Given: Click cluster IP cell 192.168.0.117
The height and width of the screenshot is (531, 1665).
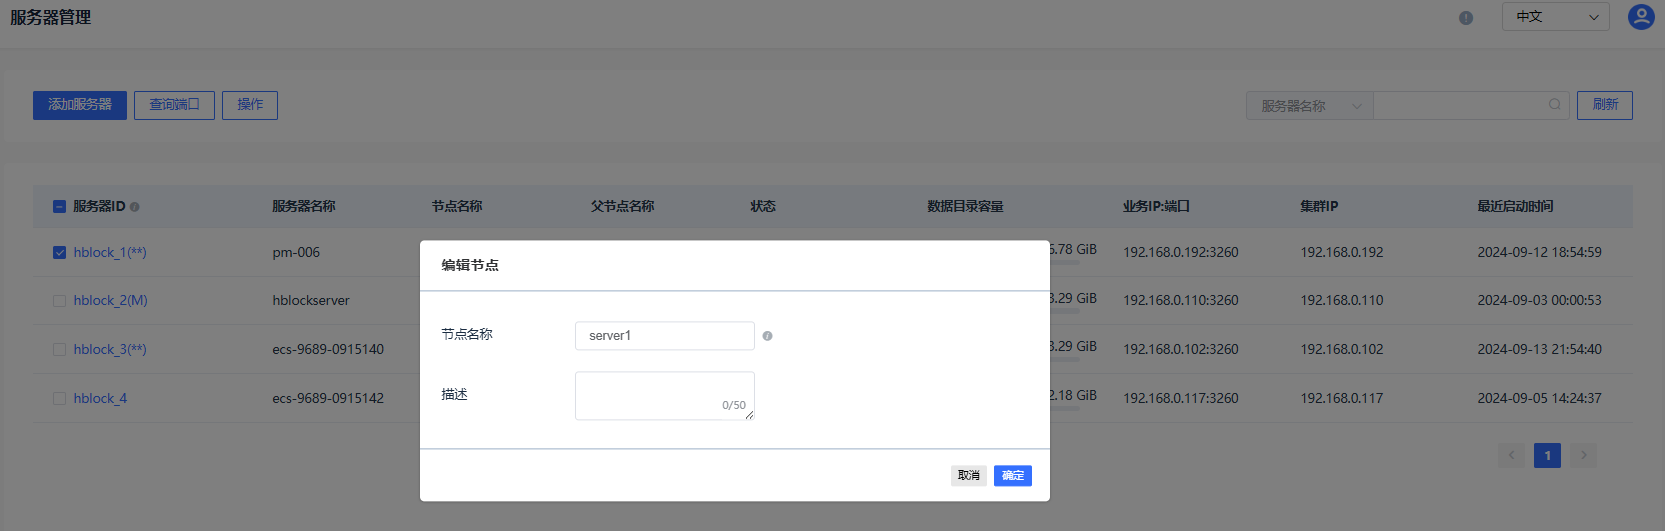Looking at the screenshot, I should 1342,398.
